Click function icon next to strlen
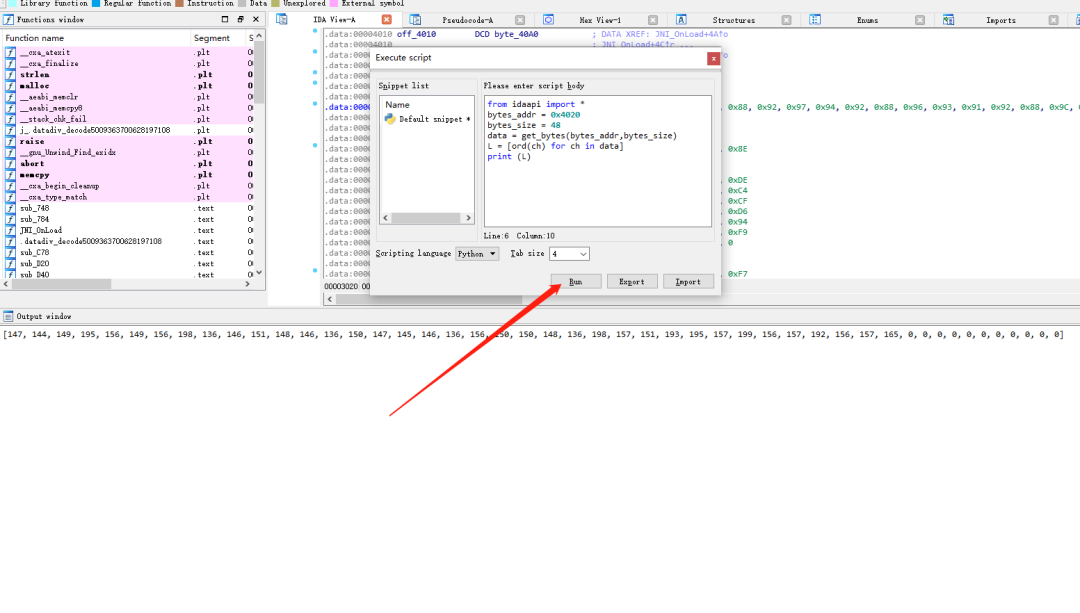The height and width of the screenshot is (613, 1080). (10, 74)
